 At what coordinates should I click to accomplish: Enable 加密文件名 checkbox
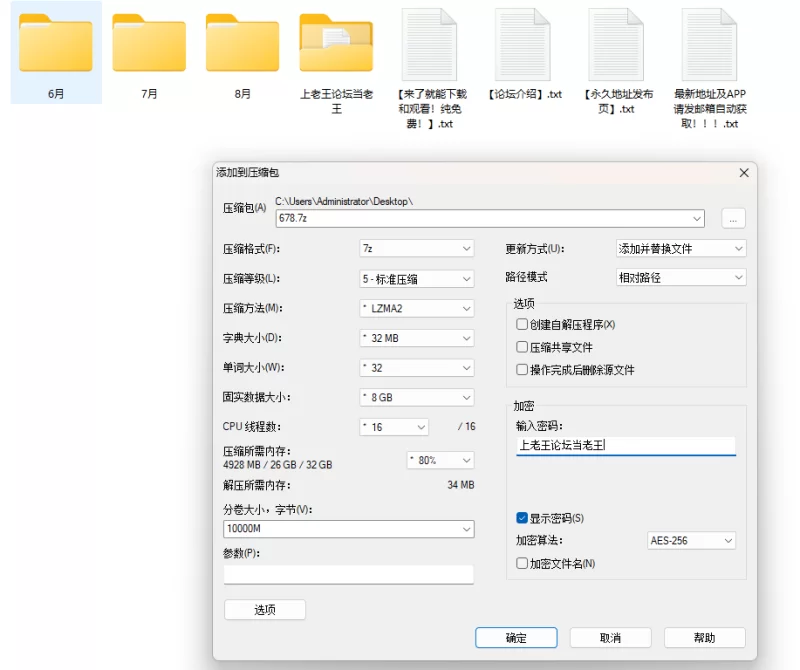click(521, 563)
